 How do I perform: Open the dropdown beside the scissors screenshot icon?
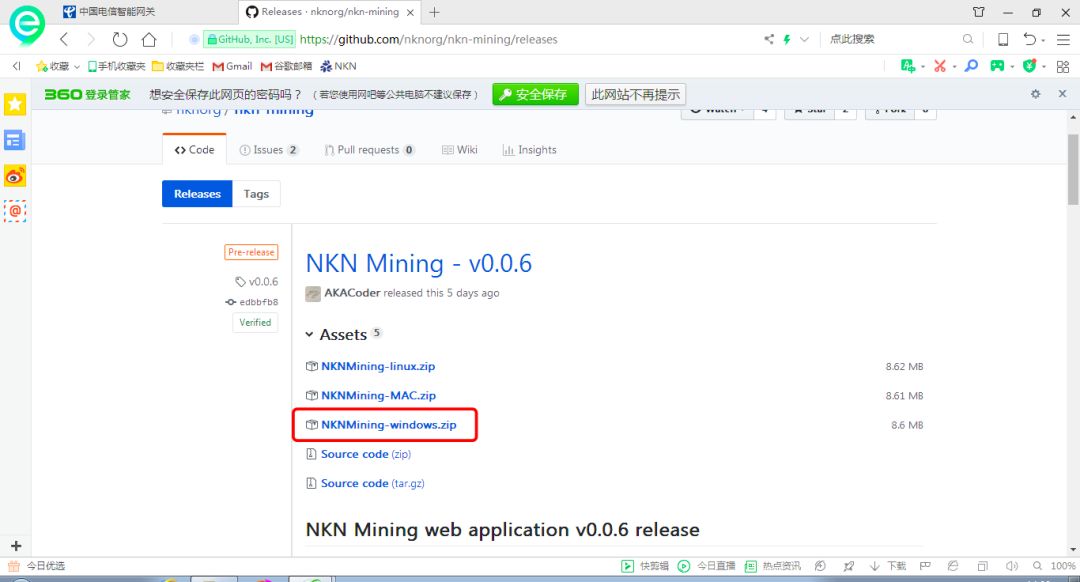click(954, 67)
